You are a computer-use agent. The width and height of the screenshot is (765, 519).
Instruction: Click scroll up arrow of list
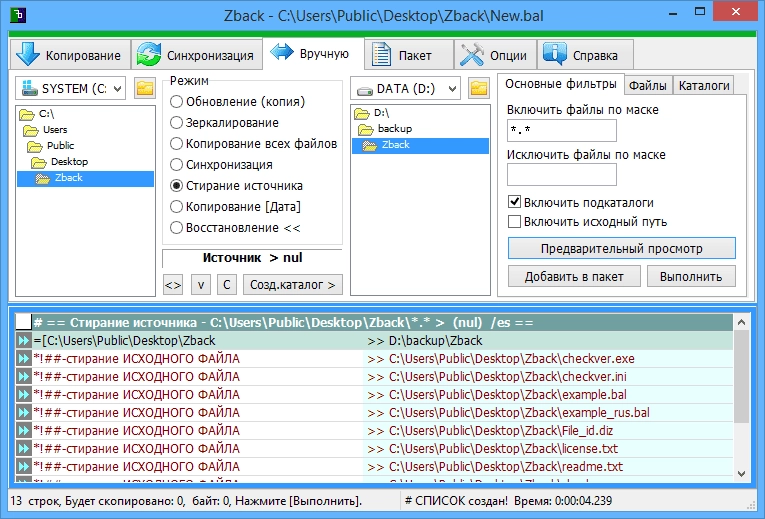click(742, 322)
